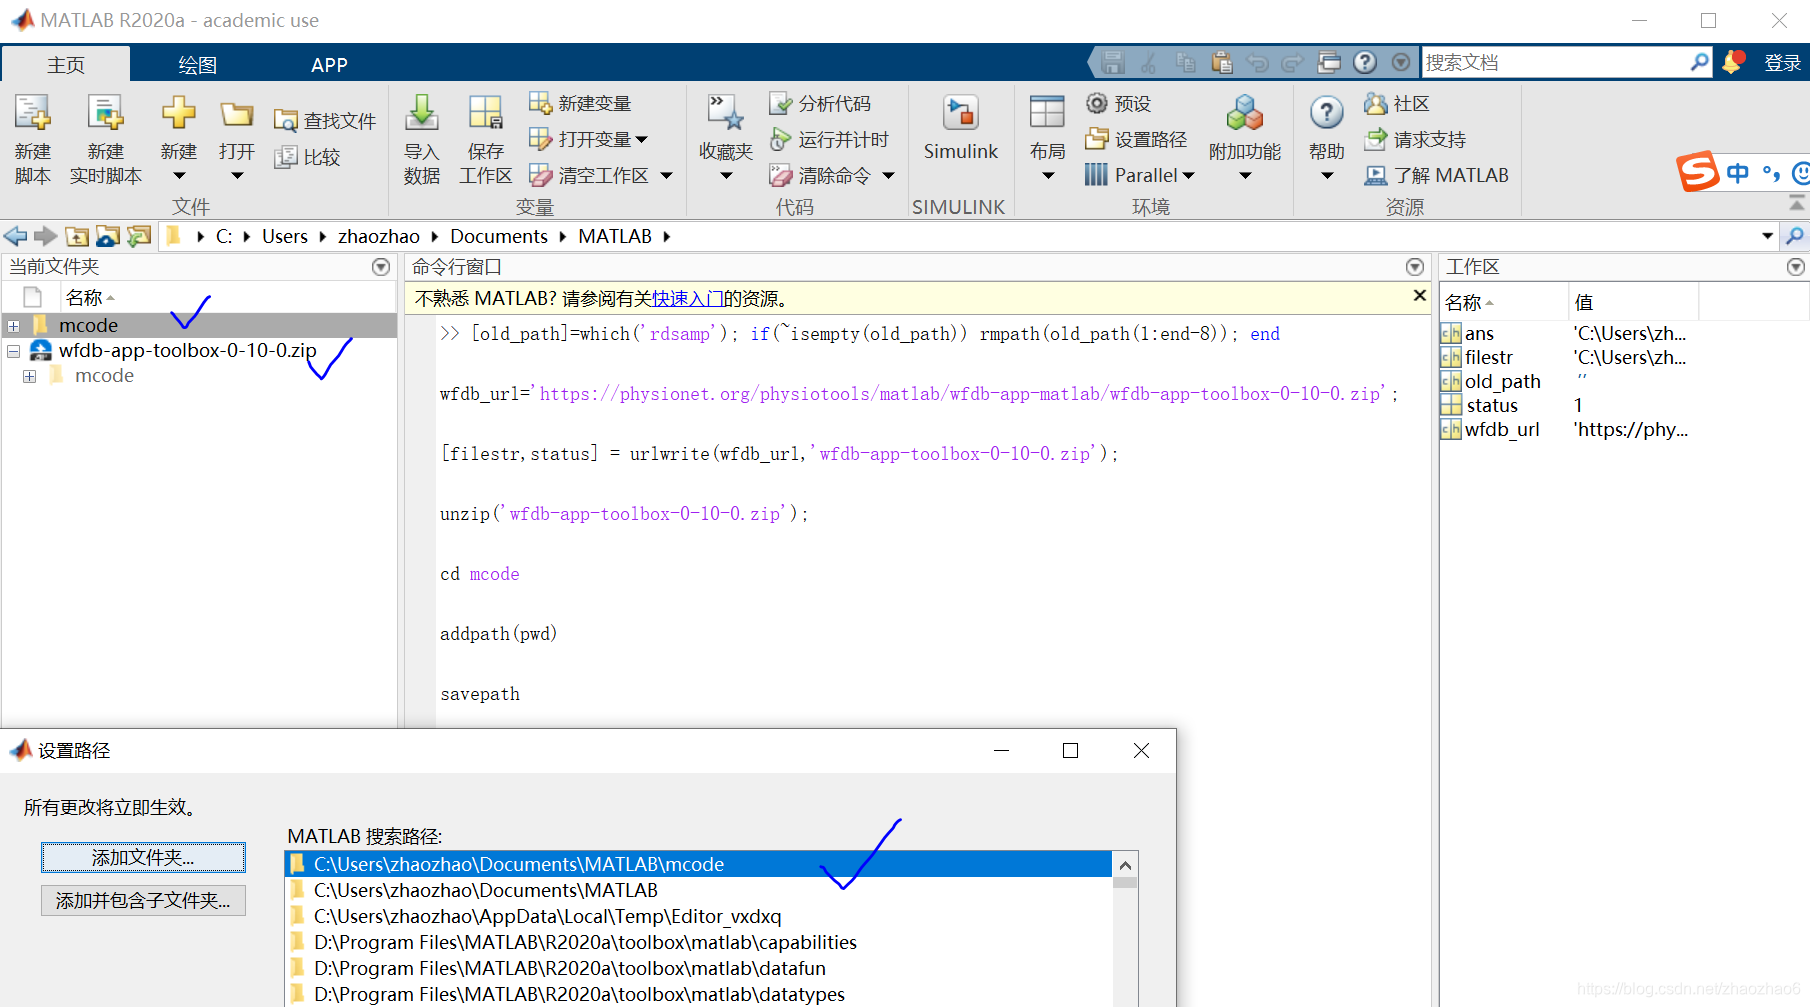Select the 新建脚本 icon

[33, 137]
